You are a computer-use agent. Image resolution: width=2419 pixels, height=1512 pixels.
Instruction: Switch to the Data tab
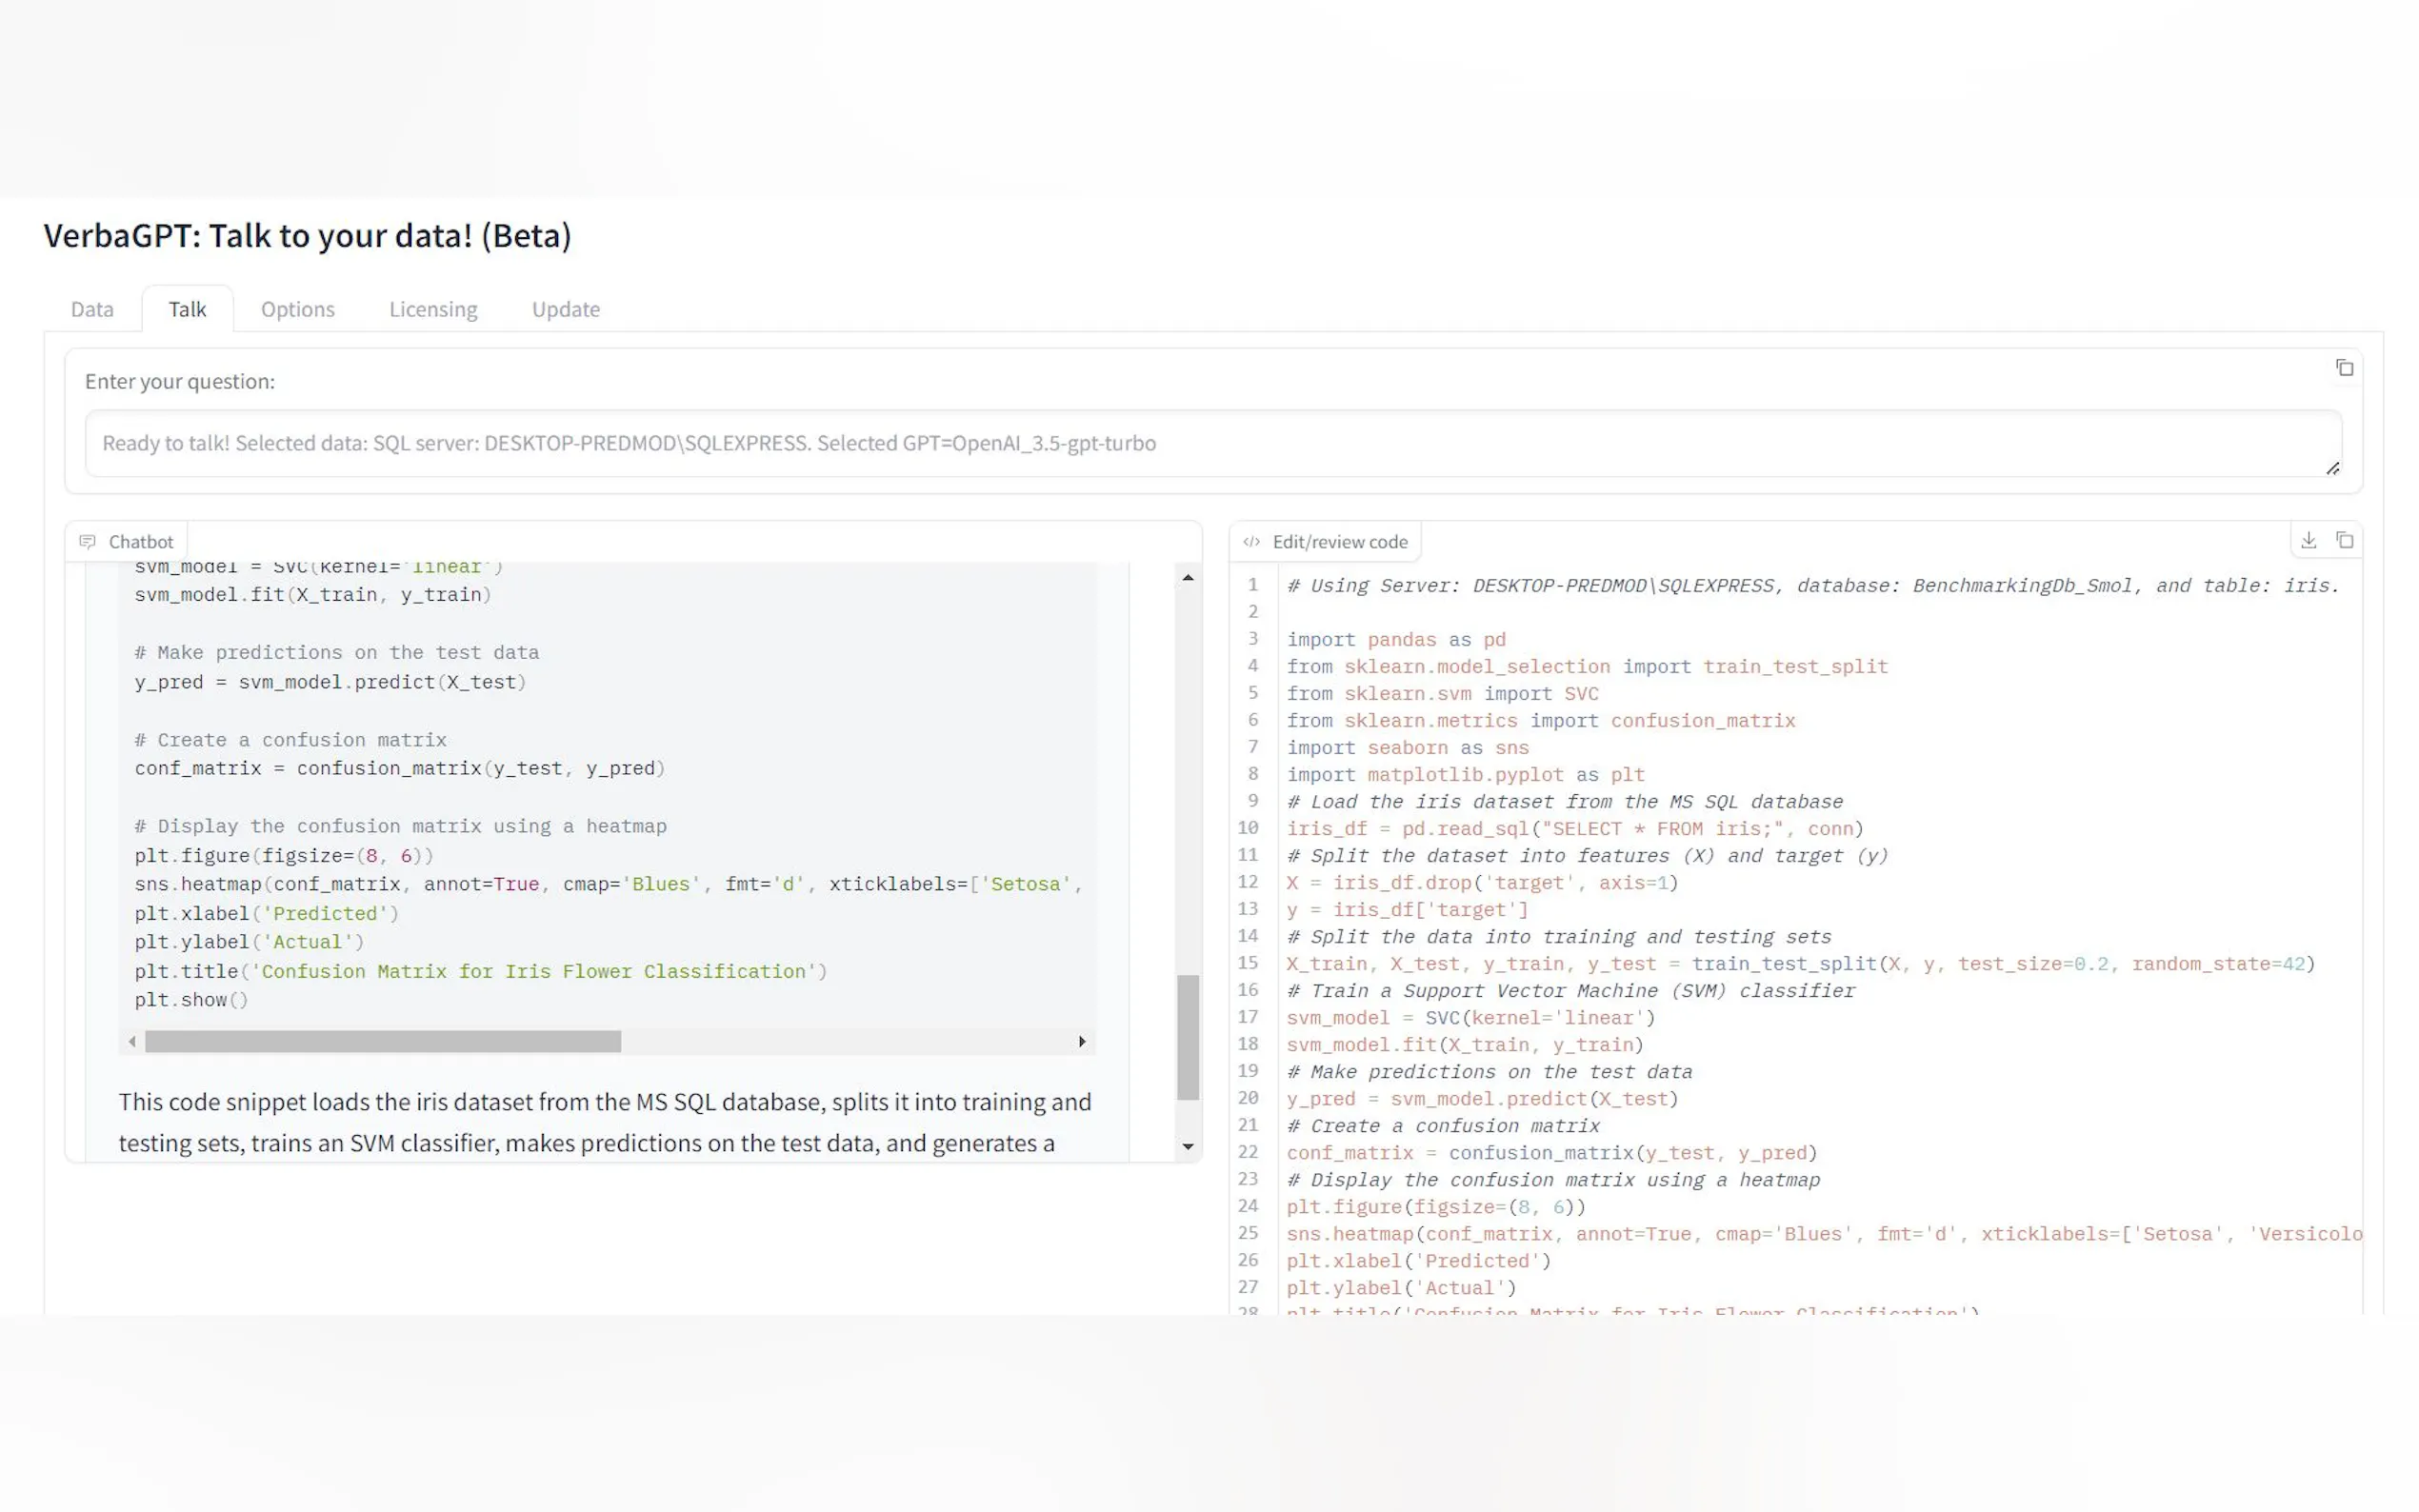tap(92, 309)
